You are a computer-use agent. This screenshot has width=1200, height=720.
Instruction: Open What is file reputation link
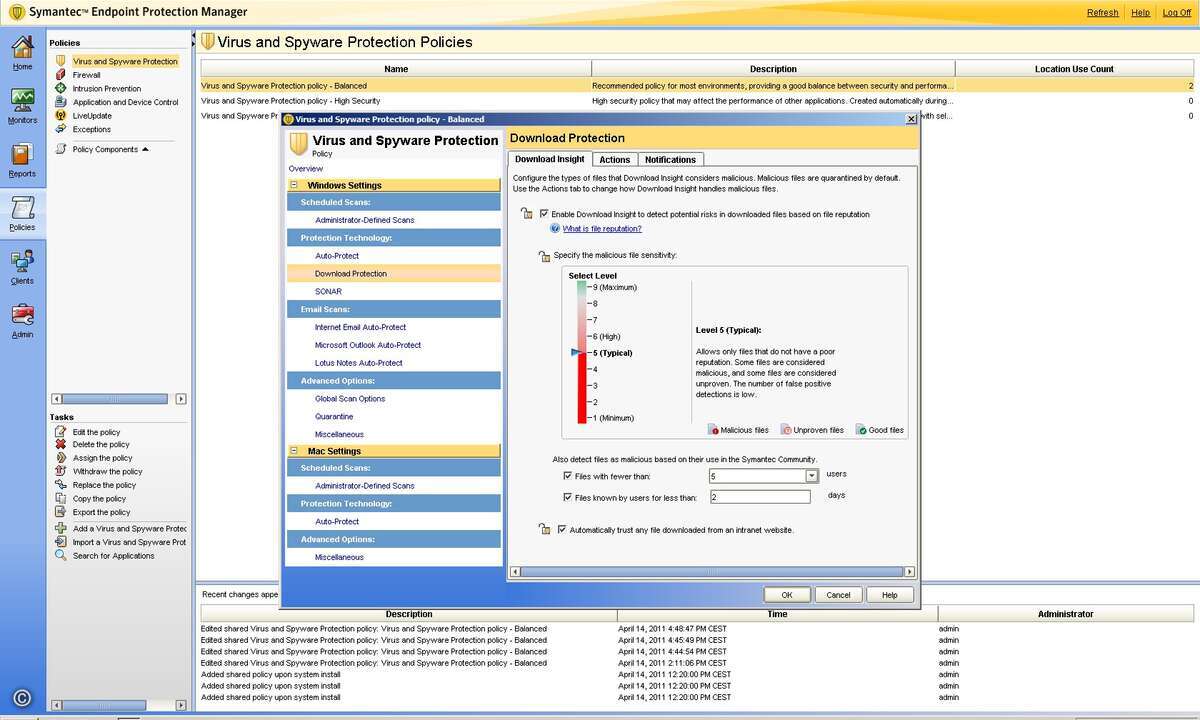click(602, 229)
